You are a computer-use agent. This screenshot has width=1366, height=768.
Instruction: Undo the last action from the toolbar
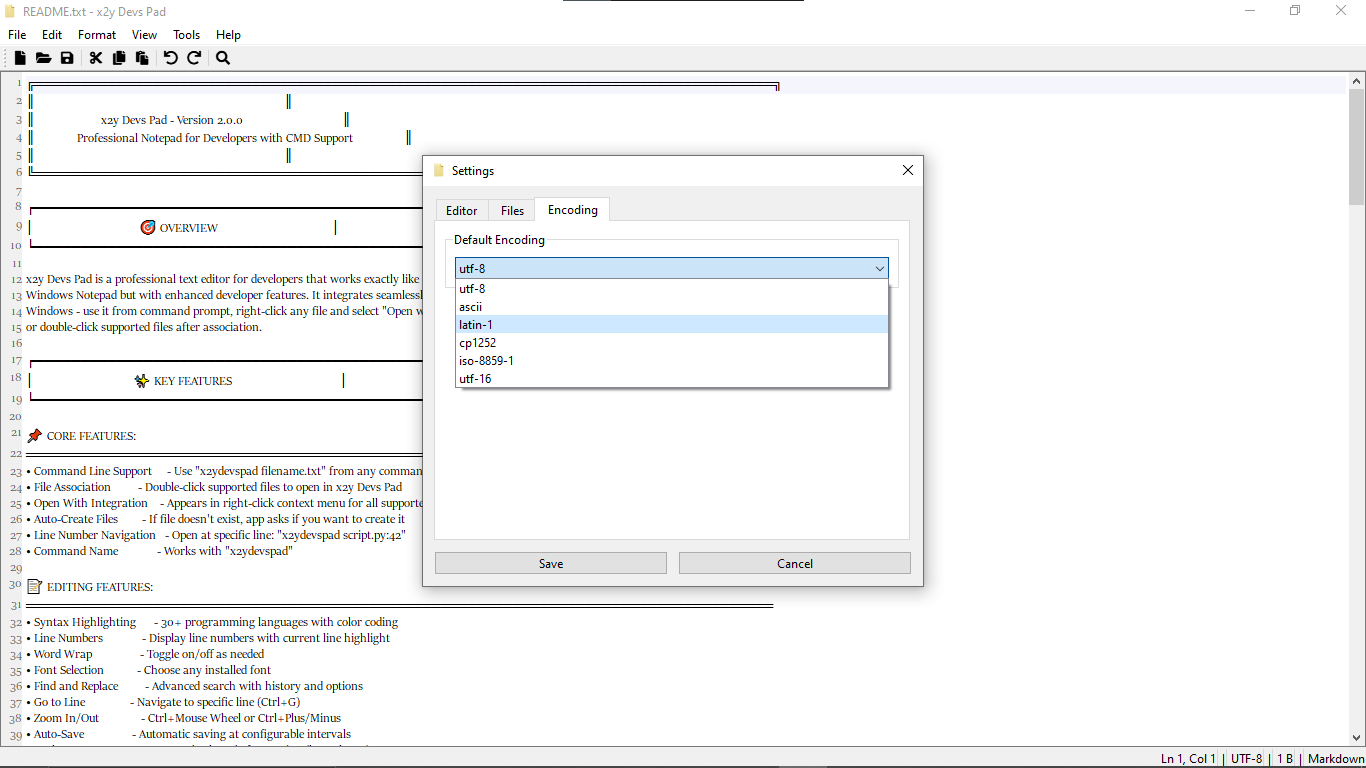click(x=171, y=58)
